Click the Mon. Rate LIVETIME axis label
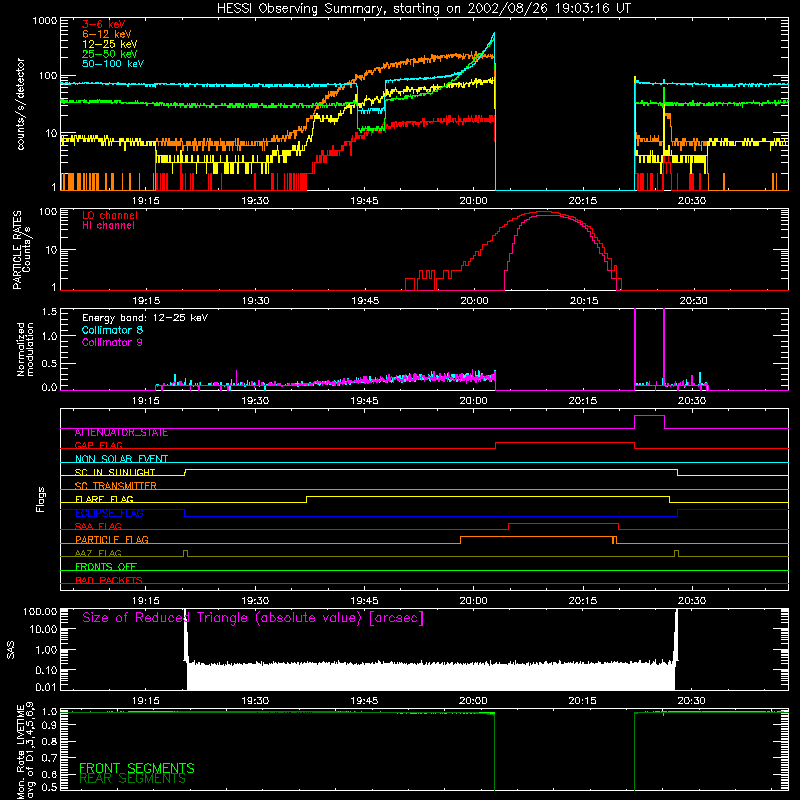Image resolution: width=800 pixels, height=800 pixels. click(25, 750)
